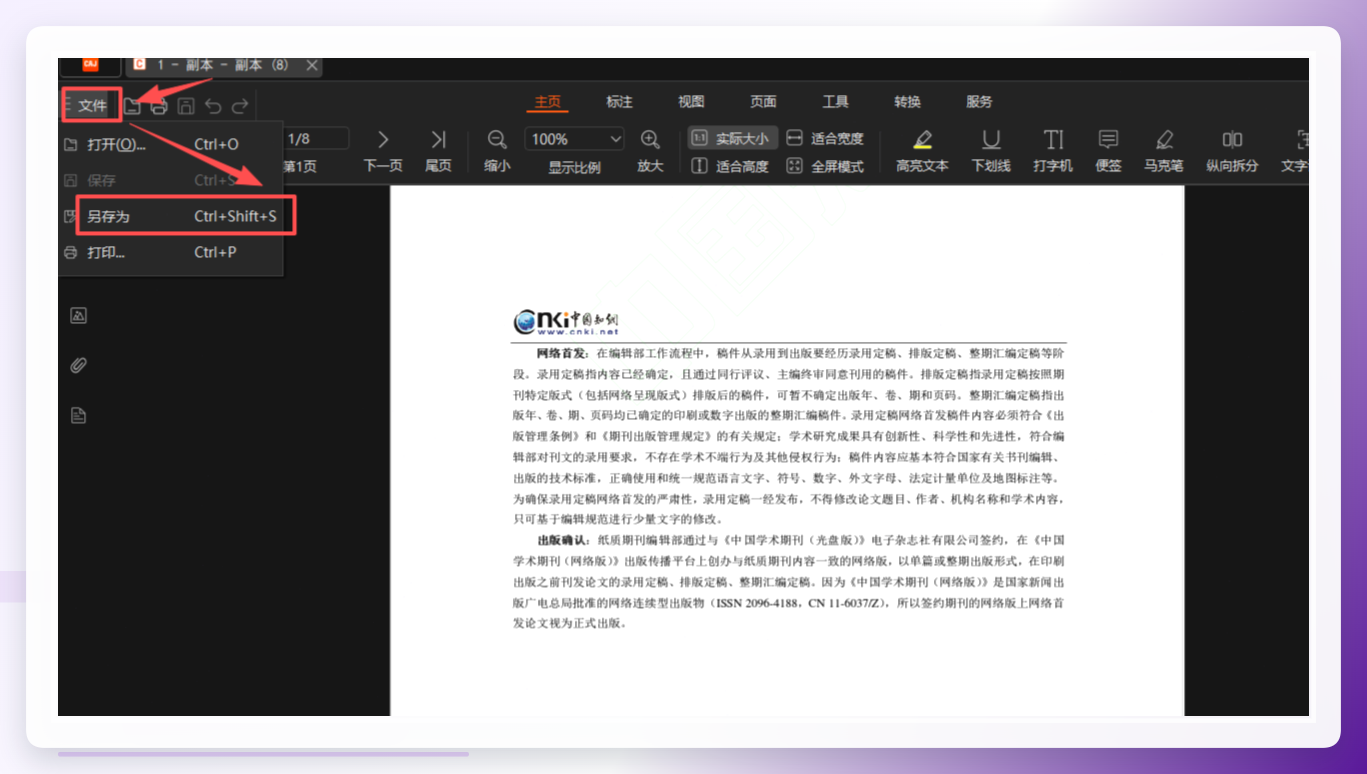Zoom in with the 放大 magnifier
The height and width of the screenshot is (774, 1367).
coord(650,151)
